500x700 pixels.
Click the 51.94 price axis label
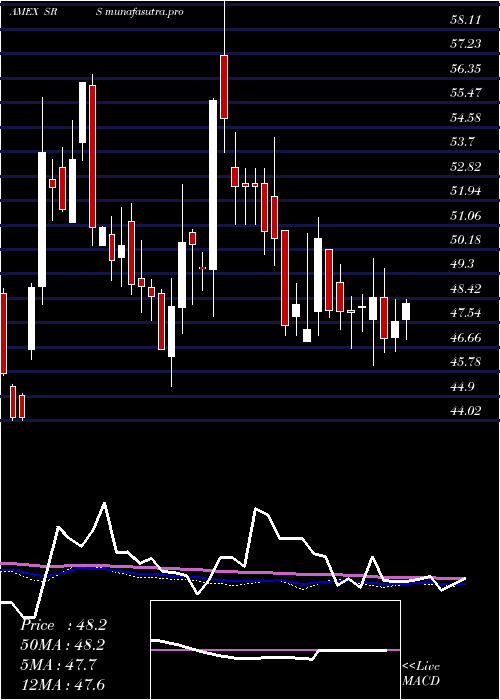[x=466, y=192]
